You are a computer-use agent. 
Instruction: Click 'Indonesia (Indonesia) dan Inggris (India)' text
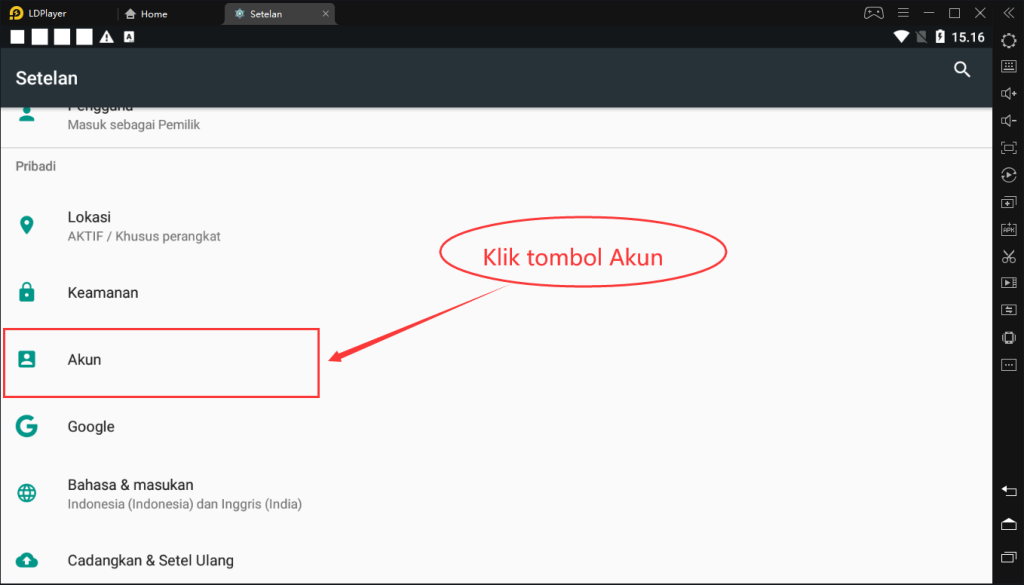coord(185,504)
